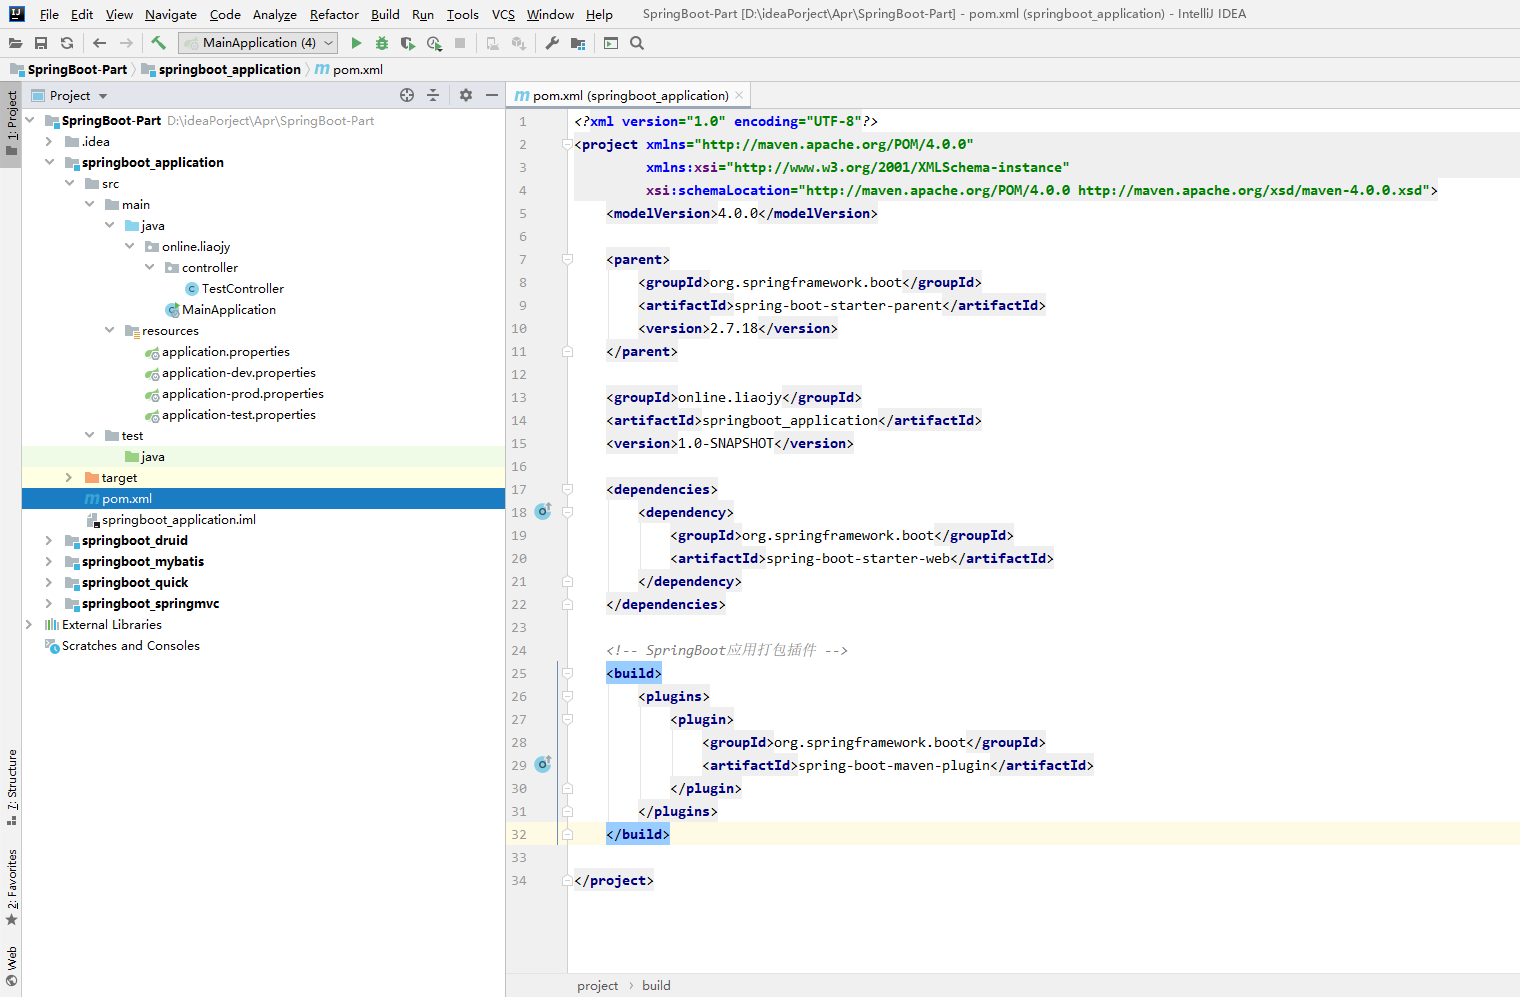Open the File menu
This screenshot has height=997, width=1520.
(49, 14)
